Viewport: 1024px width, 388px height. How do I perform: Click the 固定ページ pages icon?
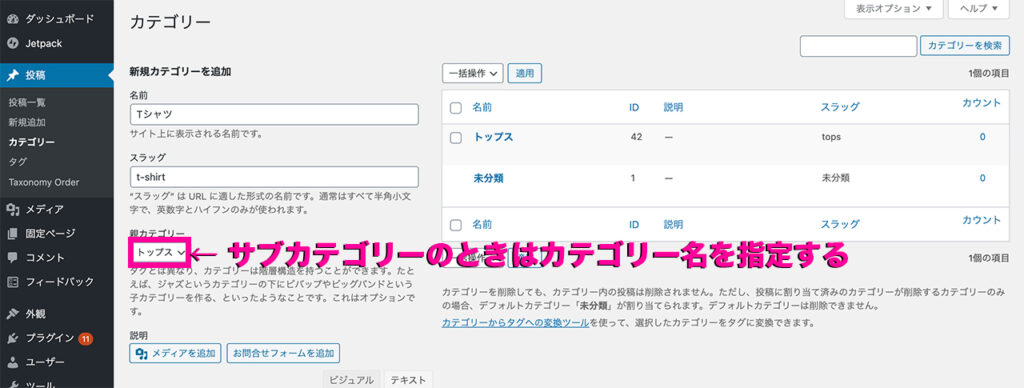coord(12,233)
